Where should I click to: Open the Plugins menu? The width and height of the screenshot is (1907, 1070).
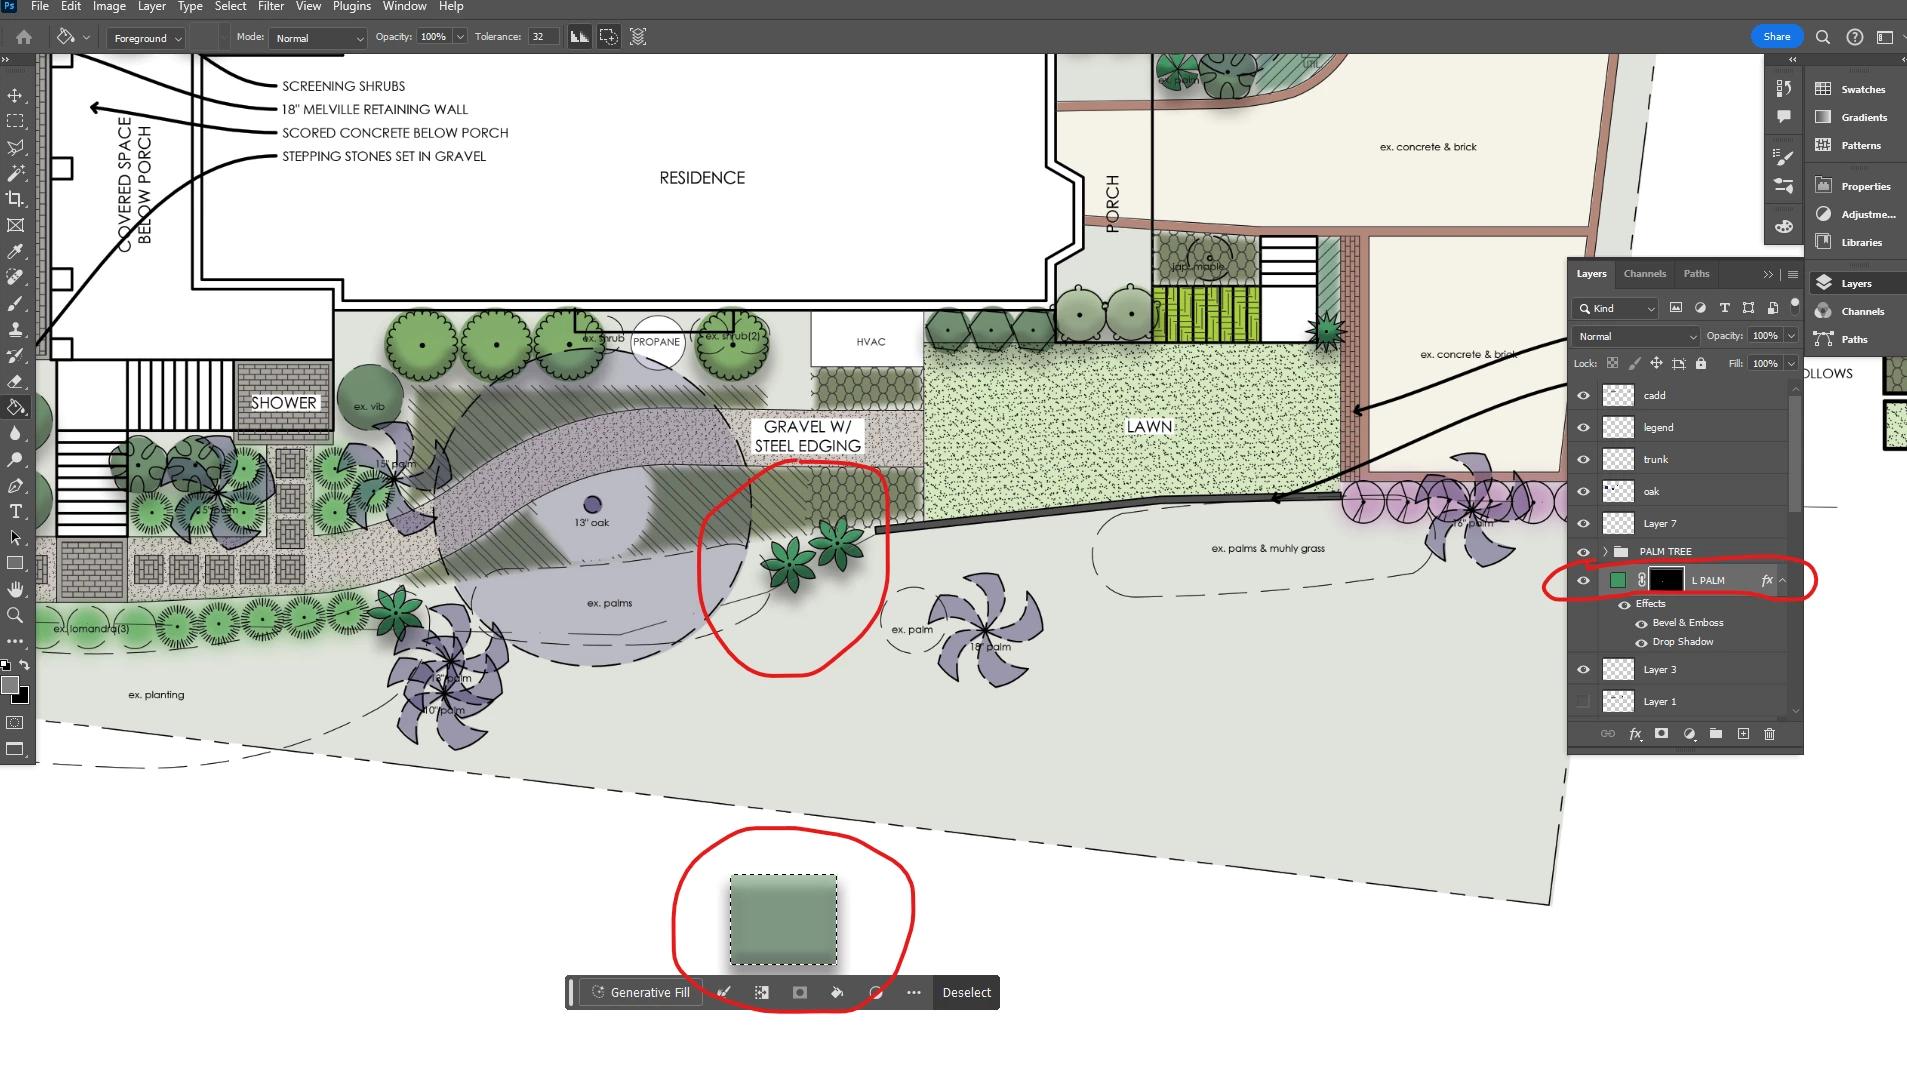tap(352, 6)
